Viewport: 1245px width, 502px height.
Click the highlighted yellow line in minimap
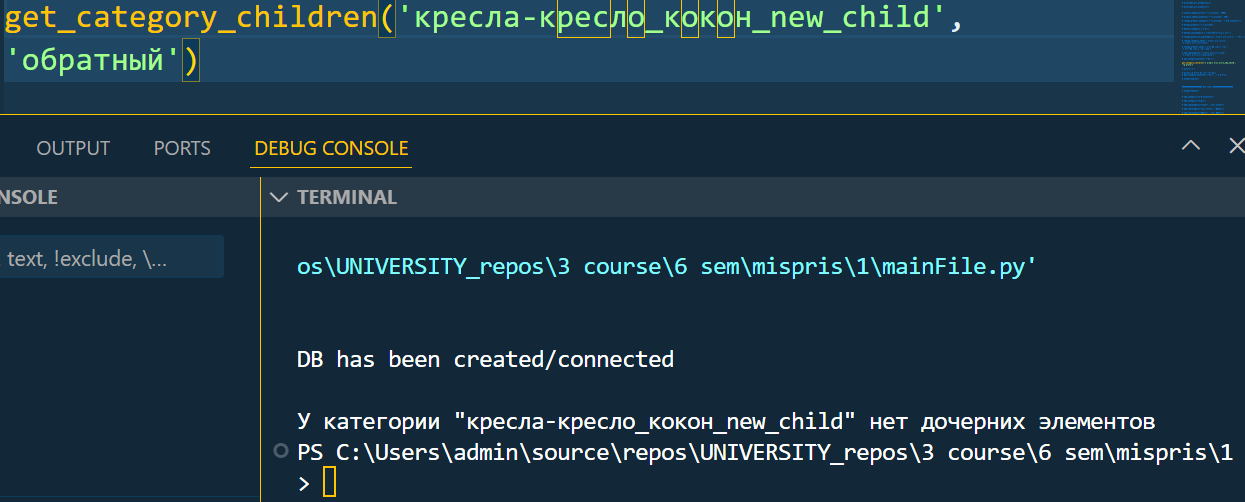click(x=1208, y=63)
